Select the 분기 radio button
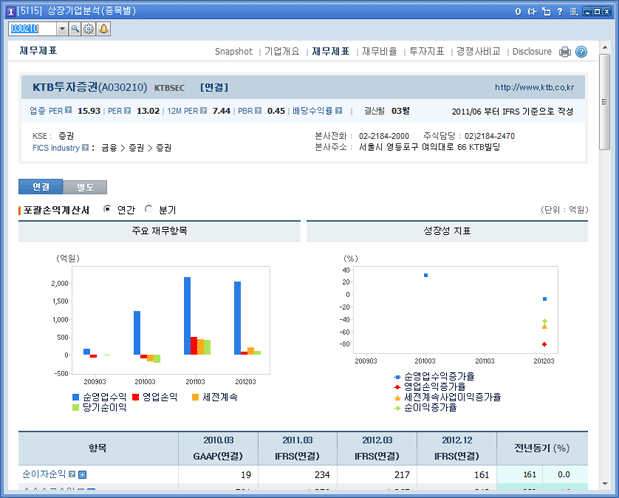Image resolution: width=619 pixels, height=498 pixels. pos(149,210)
